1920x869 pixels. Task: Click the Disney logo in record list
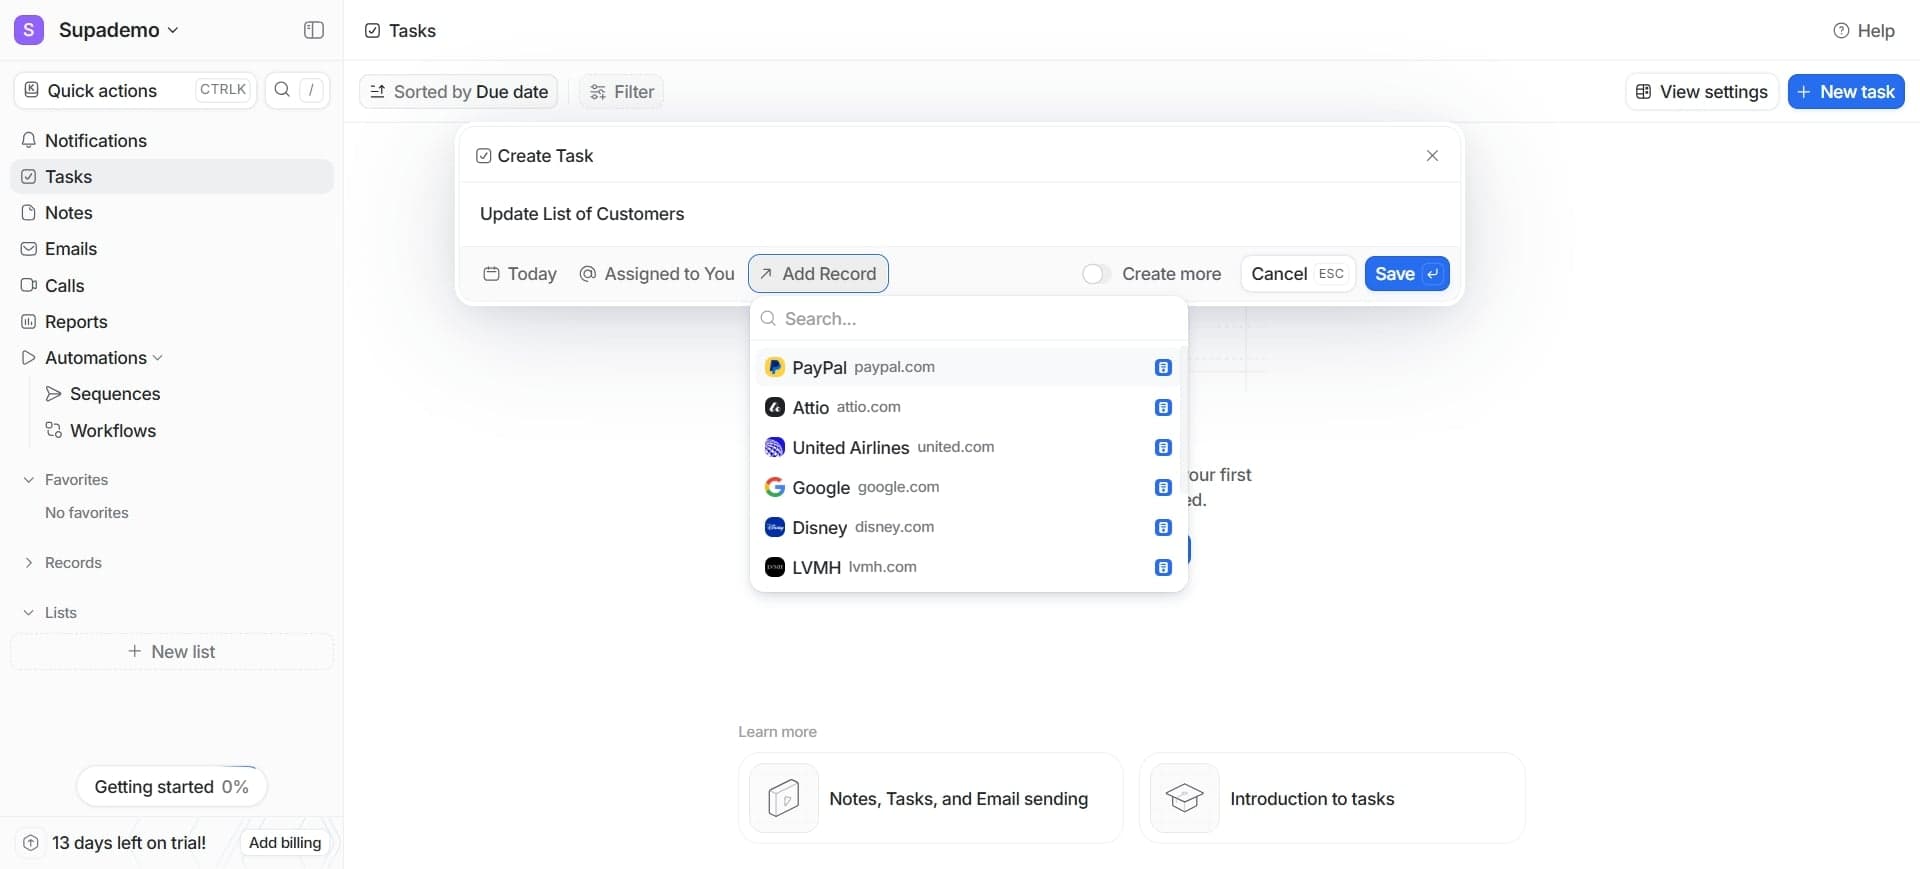tap(774, 527)
